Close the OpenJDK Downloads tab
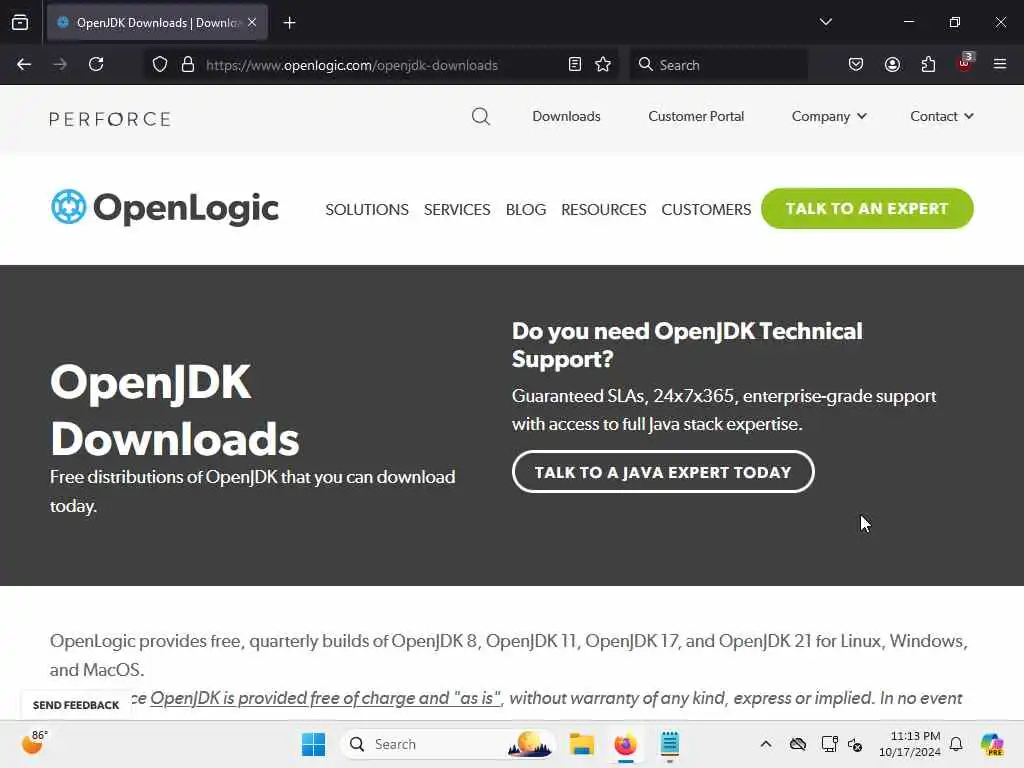 pyautogui.click(x=252, y=22)
